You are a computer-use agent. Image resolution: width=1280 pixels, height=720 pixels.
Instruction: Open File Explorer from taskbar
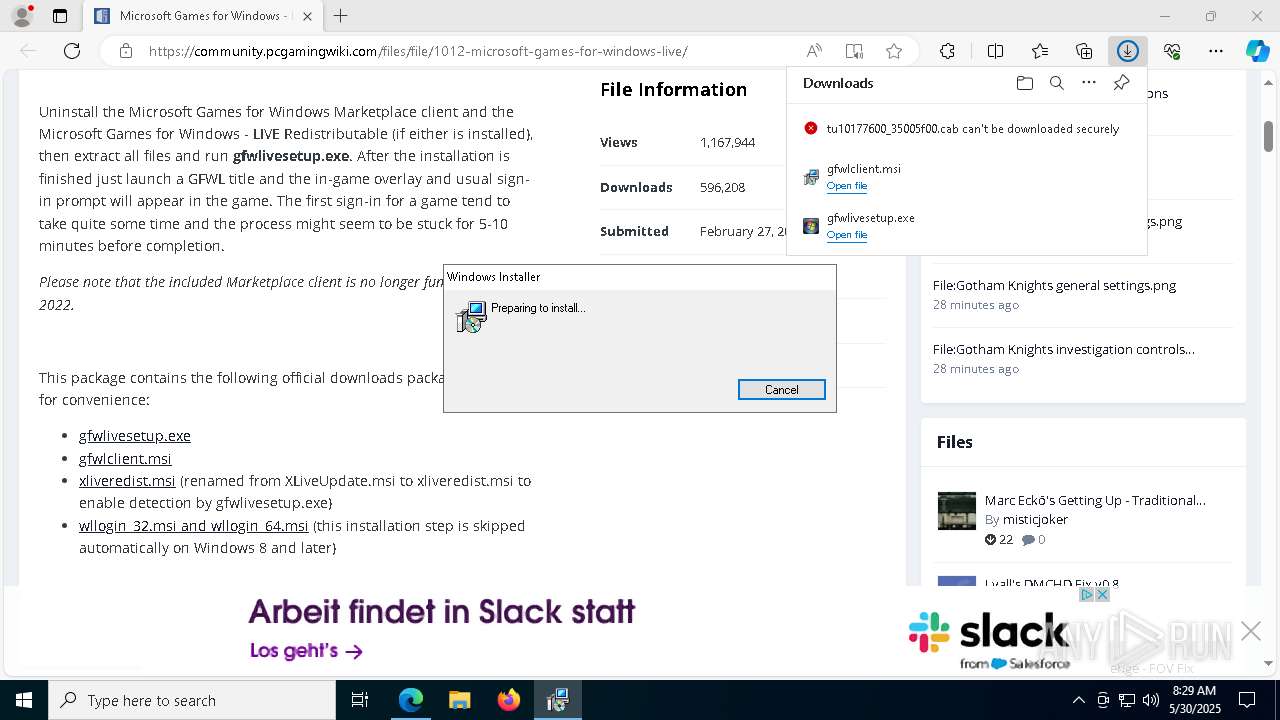coord(460,700)
